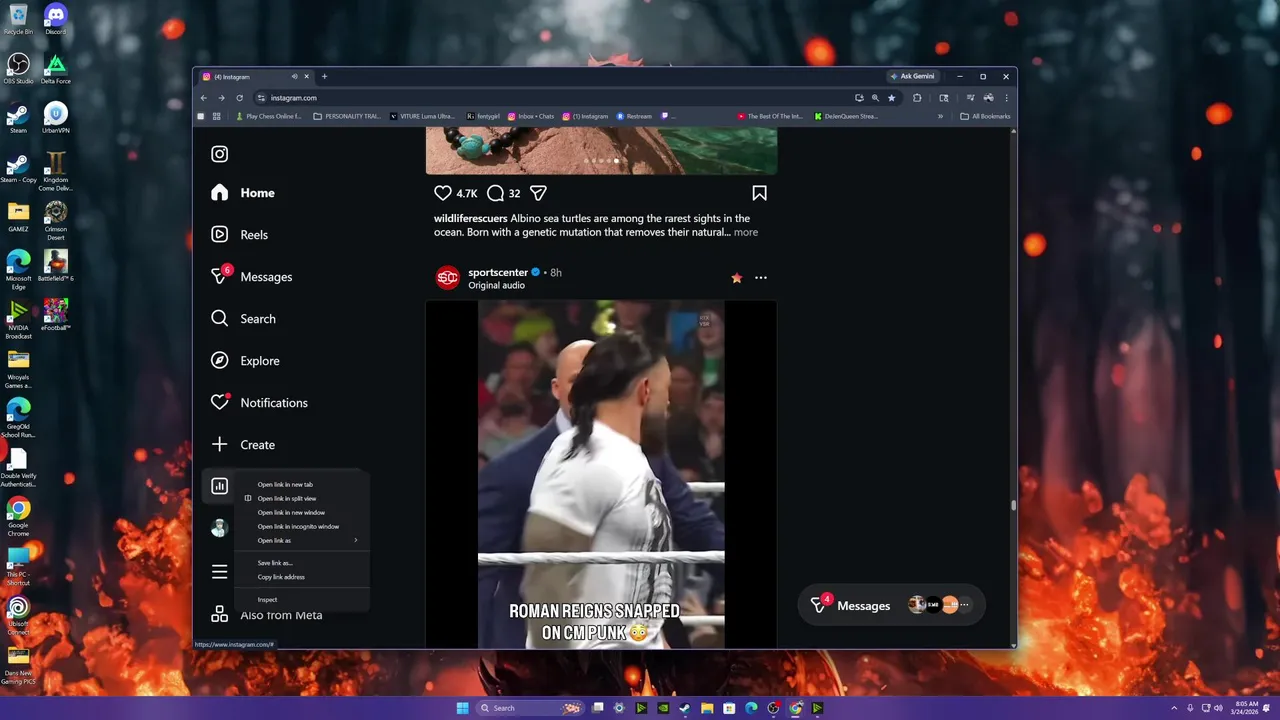
Task: Open the sportscenter profile name
Action: (498, 272)
